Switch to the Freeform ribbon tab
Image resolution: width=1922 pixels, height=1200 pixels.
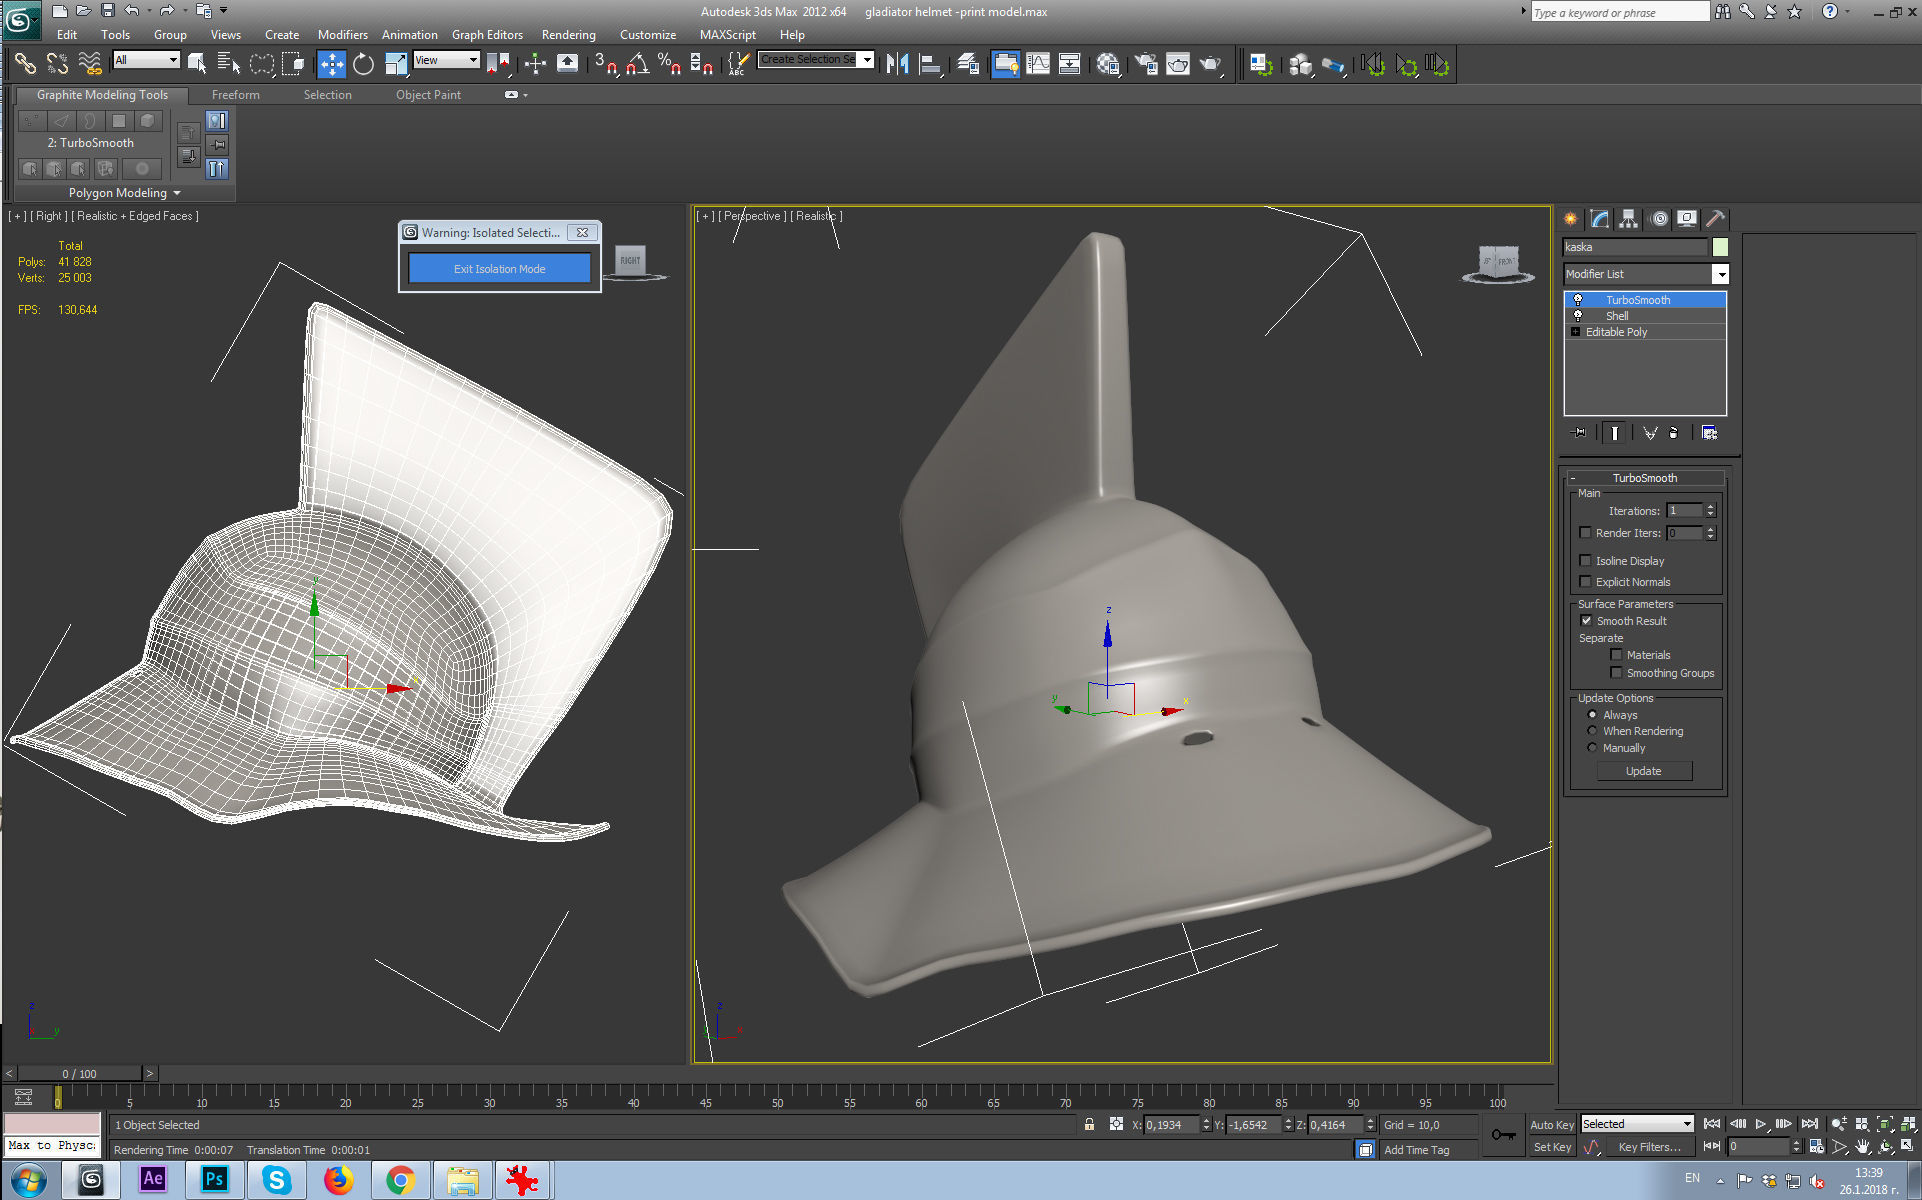[235, 95]
